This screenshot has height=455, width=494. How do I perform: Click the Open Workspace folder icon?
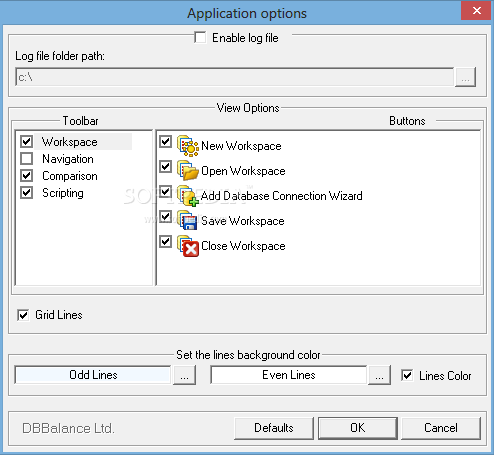[x=188, y=171]
